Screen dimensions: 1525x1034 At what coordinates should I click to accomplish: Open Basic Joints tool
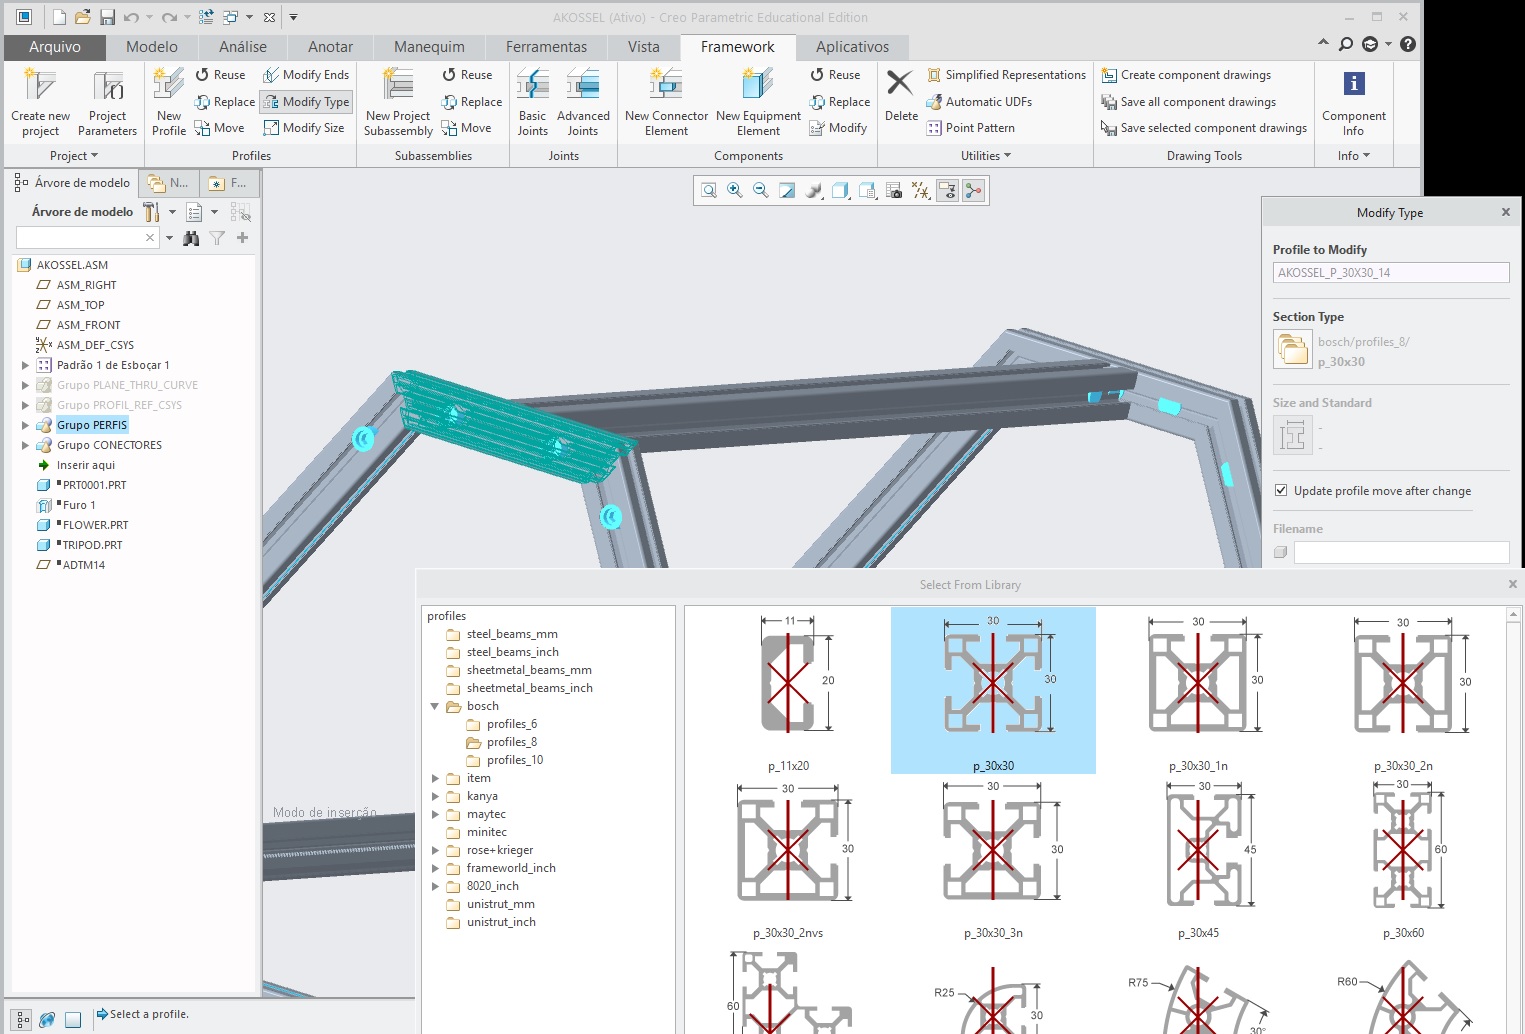pos(532,102)
